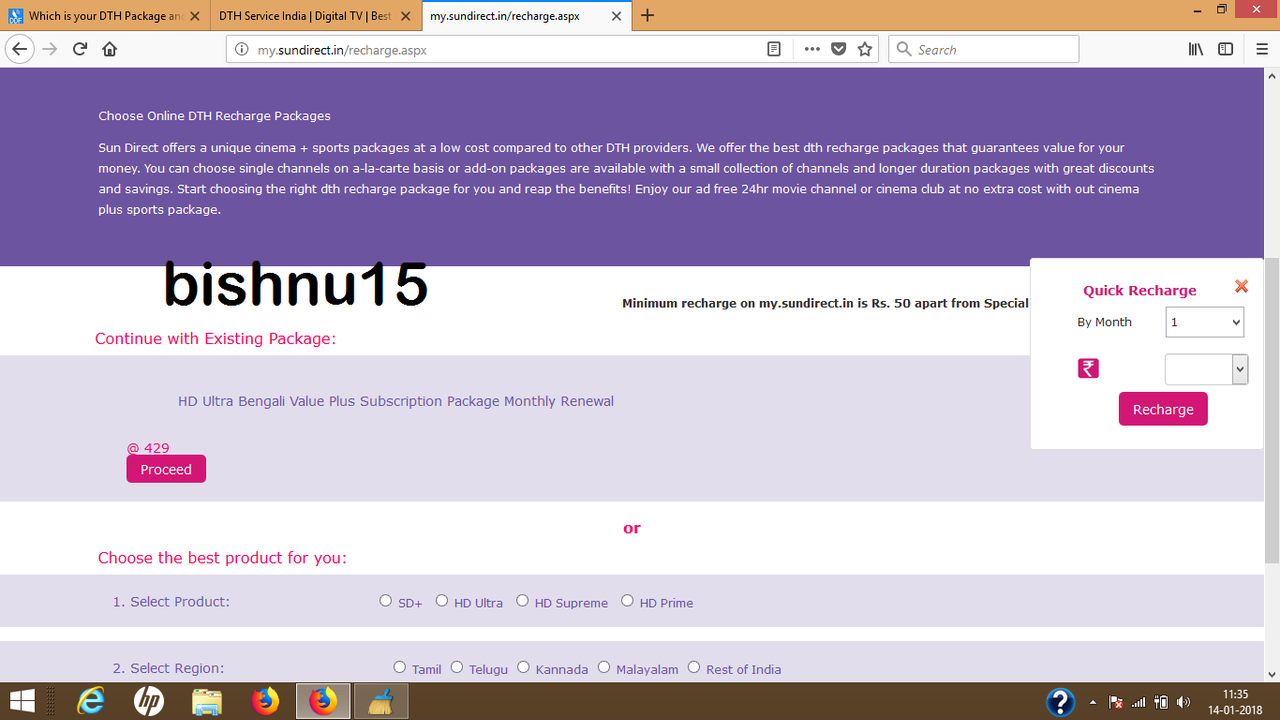Open the browser home page
Viewport: 1280px width, 720px height.
point(110,49)
